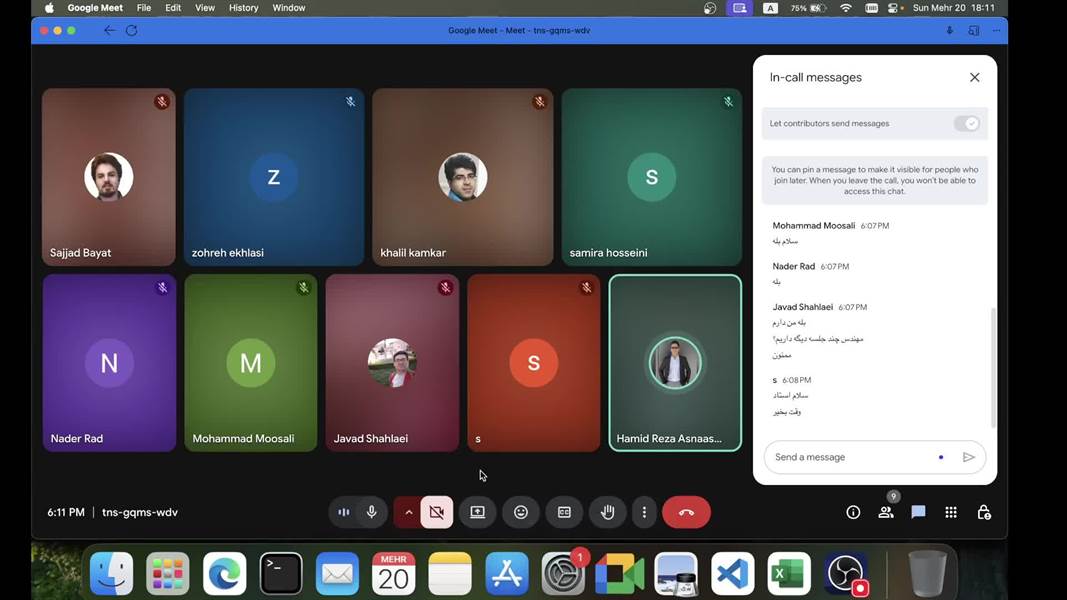
Task: Open the View menu in menu bar
Action: (x=205, y=8)
